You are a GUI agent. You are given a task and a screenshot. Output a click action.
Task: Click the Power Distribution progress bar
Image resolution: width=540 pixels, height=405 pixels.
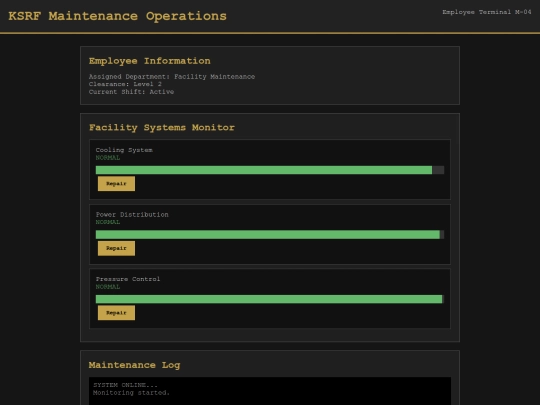(270, 235)
